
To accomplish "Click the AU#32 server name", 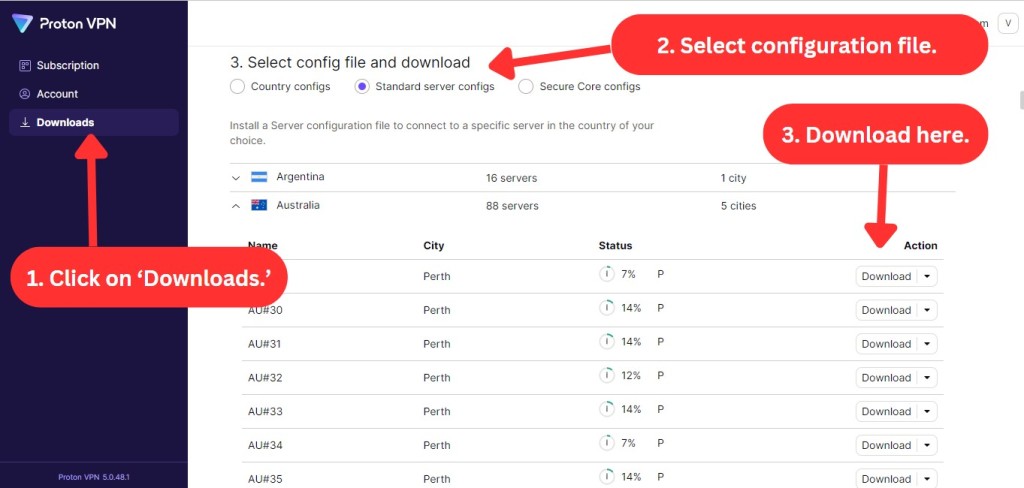I will point(265,378).
